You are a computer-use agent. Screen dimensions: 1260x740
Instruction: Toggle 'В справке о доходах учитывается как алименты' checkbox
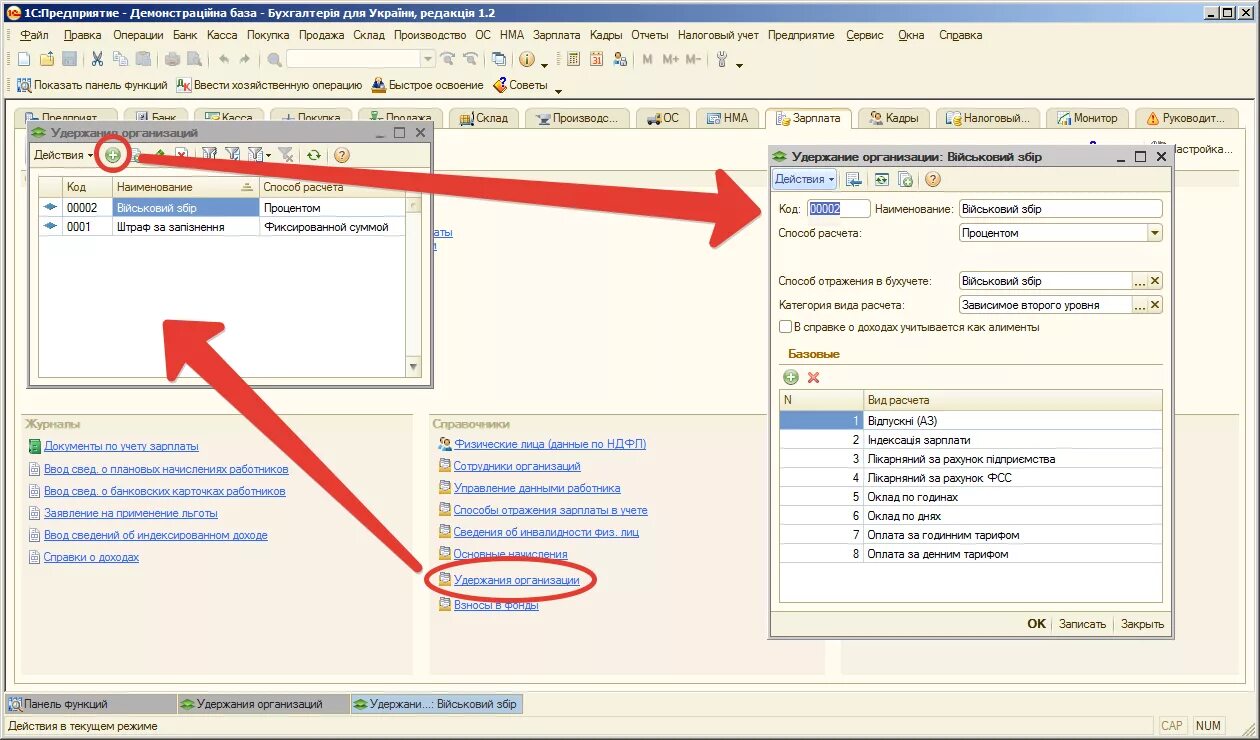(x=785, y=327)
